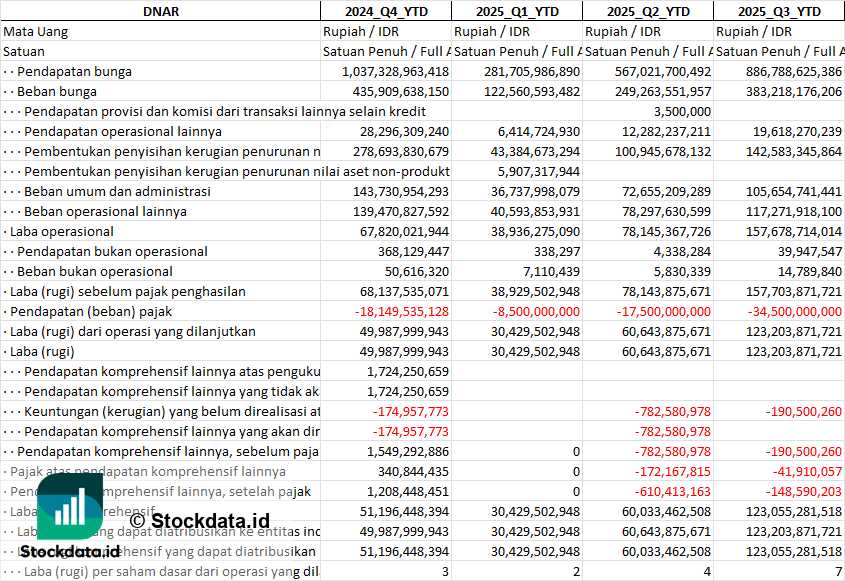Image resolution: width=845 pixels, height=581 pixels.
Task: Click the 2025_Q2_YTD column header
Action: point(648,11)
